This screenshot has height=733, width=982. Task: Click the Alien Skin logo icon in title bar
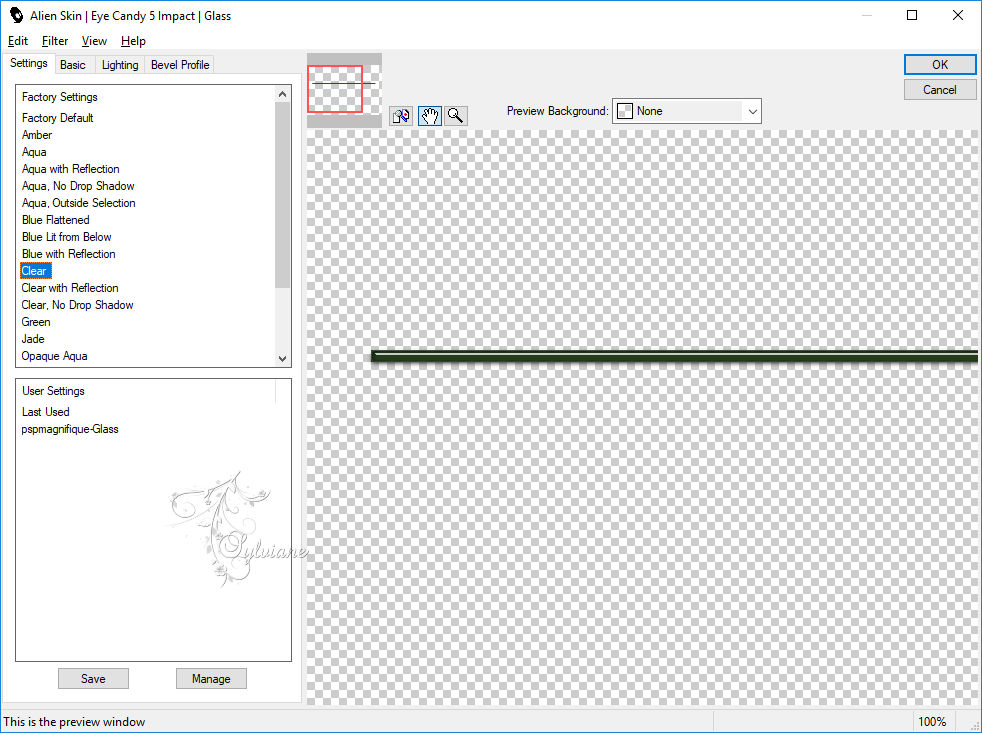[16, 16]
